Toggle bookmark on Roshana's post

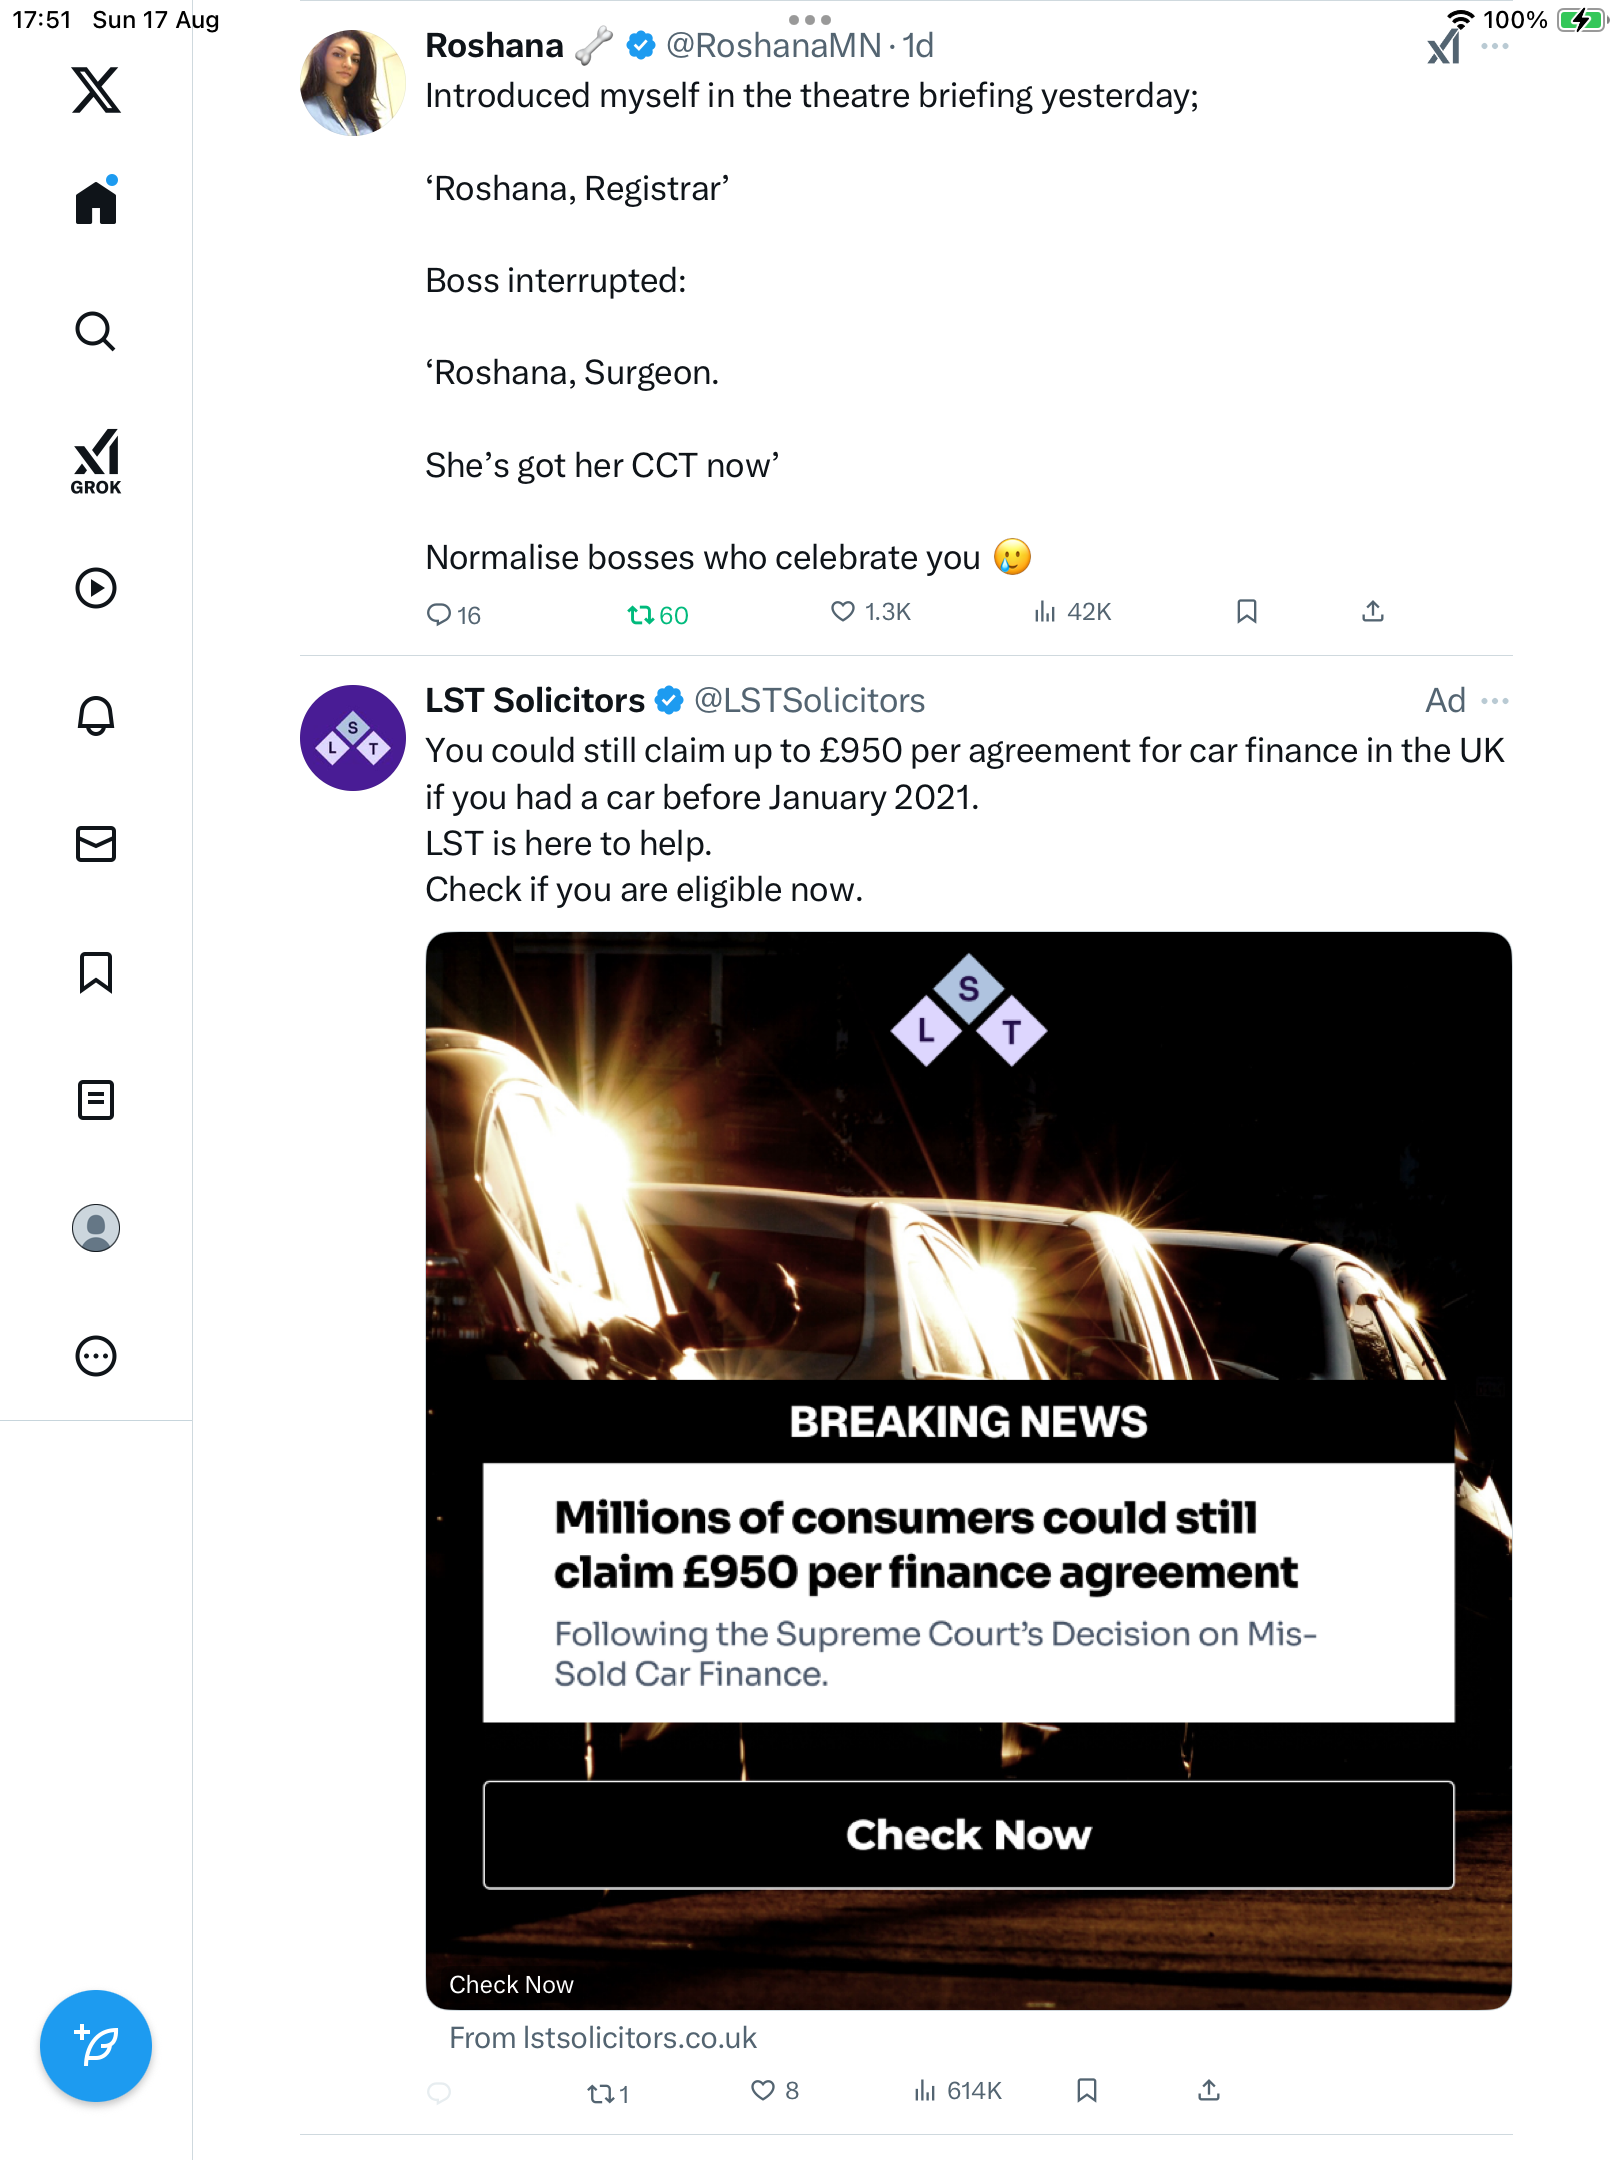click(x=1246, y=611)
